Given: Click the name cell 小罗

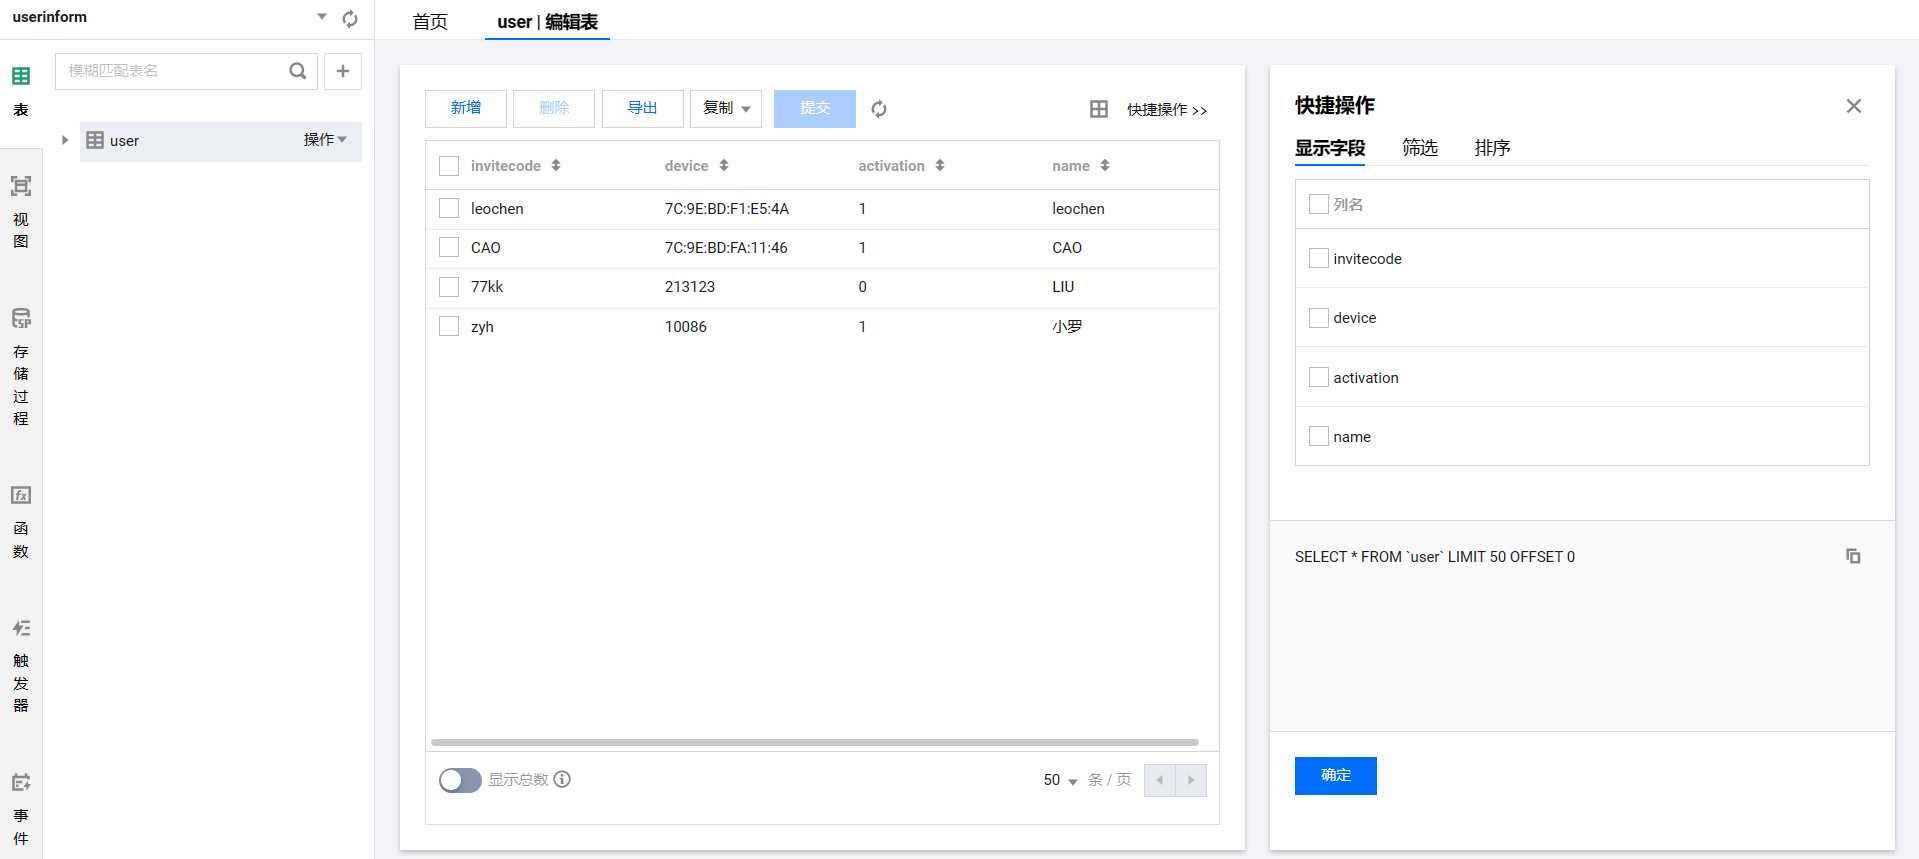Looking at the screenshot, I should coord(1067,327).
